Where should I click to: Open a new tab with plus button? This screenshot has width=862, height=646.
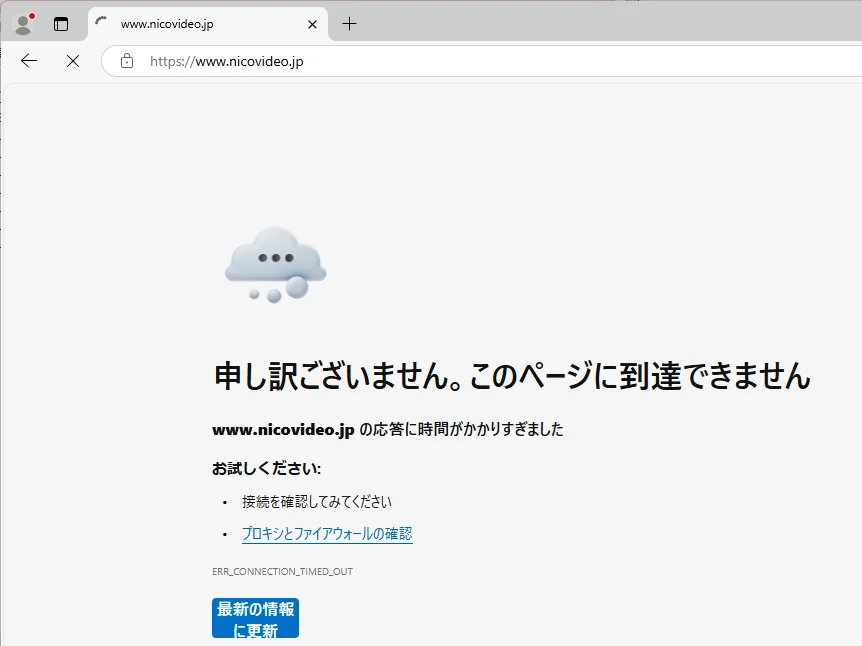pos(349,24)
